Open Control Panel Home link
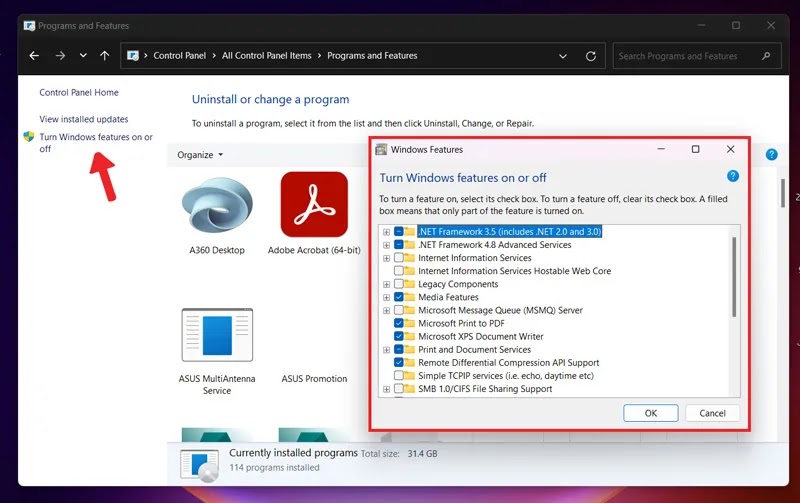Image resolution: width=800 pixels, height=503 pixels. pos(79,92)
